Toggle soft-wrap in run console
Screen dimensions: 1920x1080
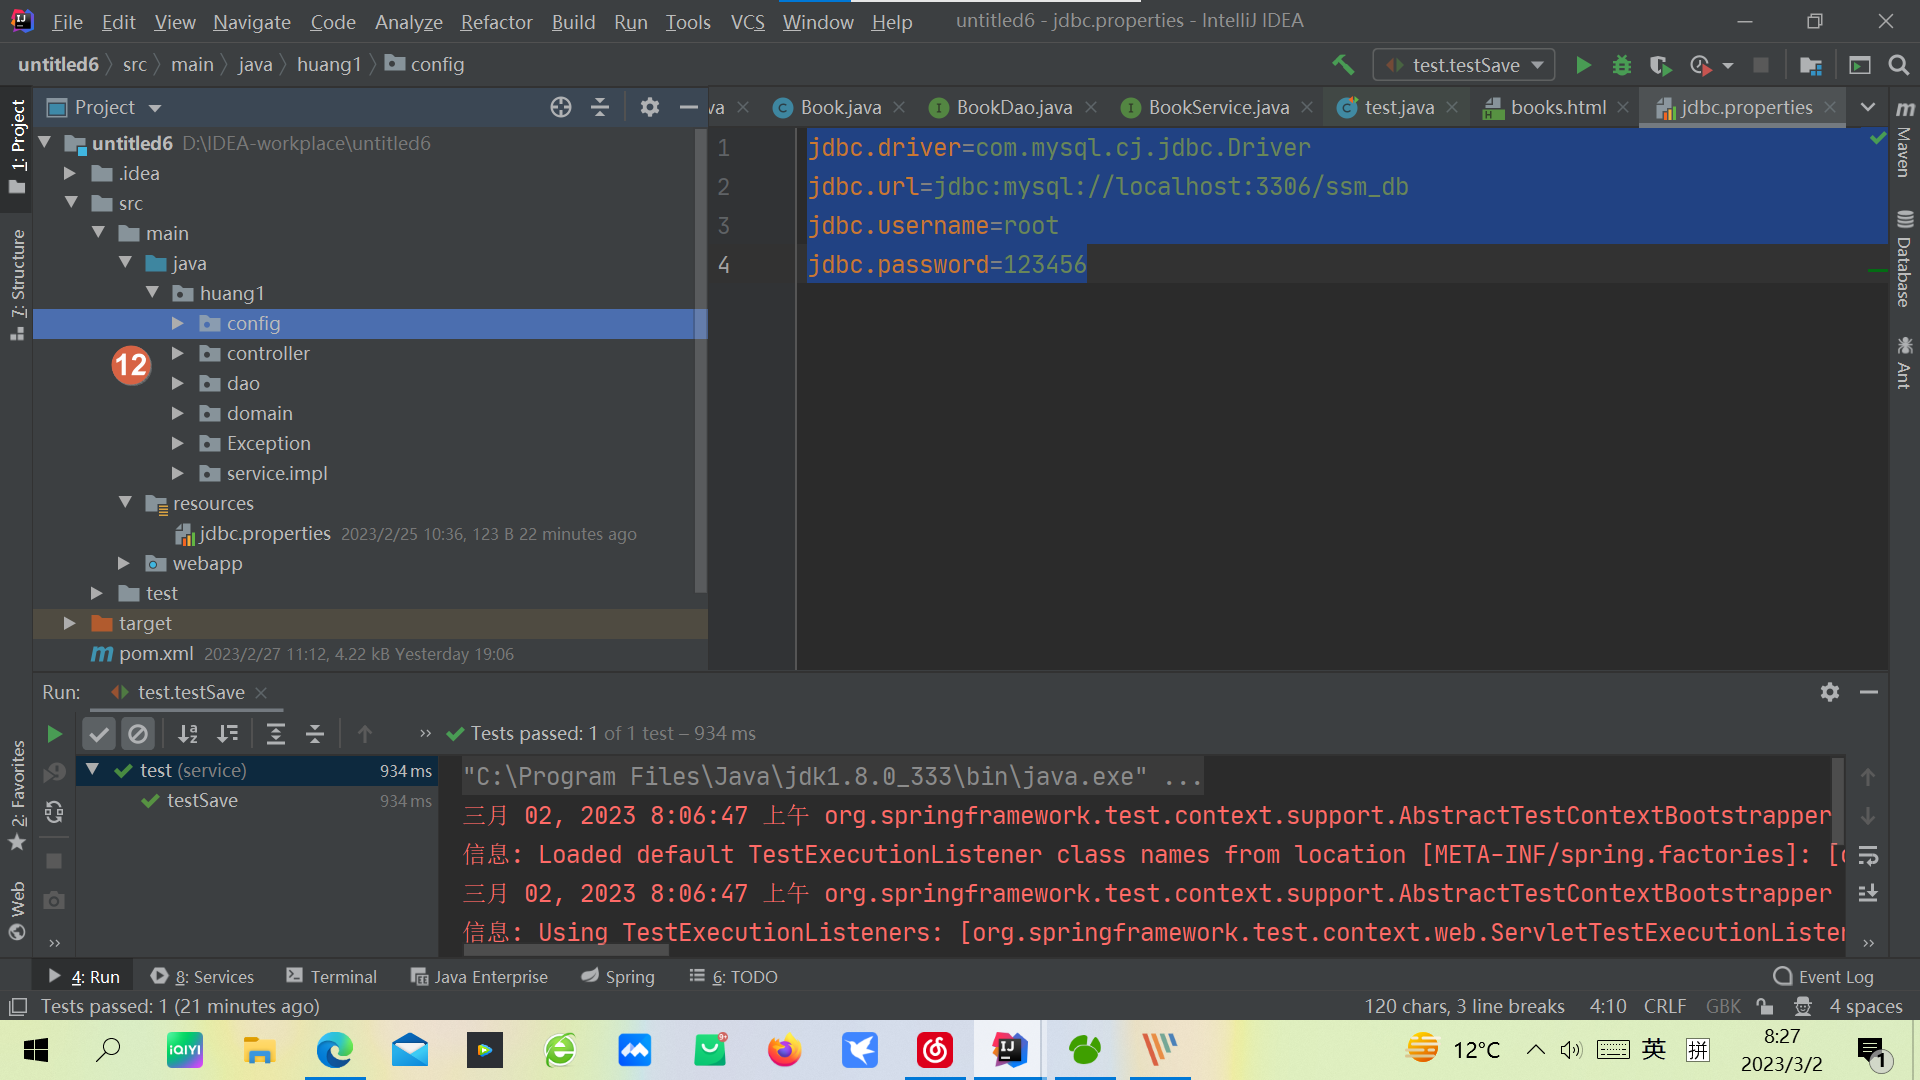[1868, 856]
